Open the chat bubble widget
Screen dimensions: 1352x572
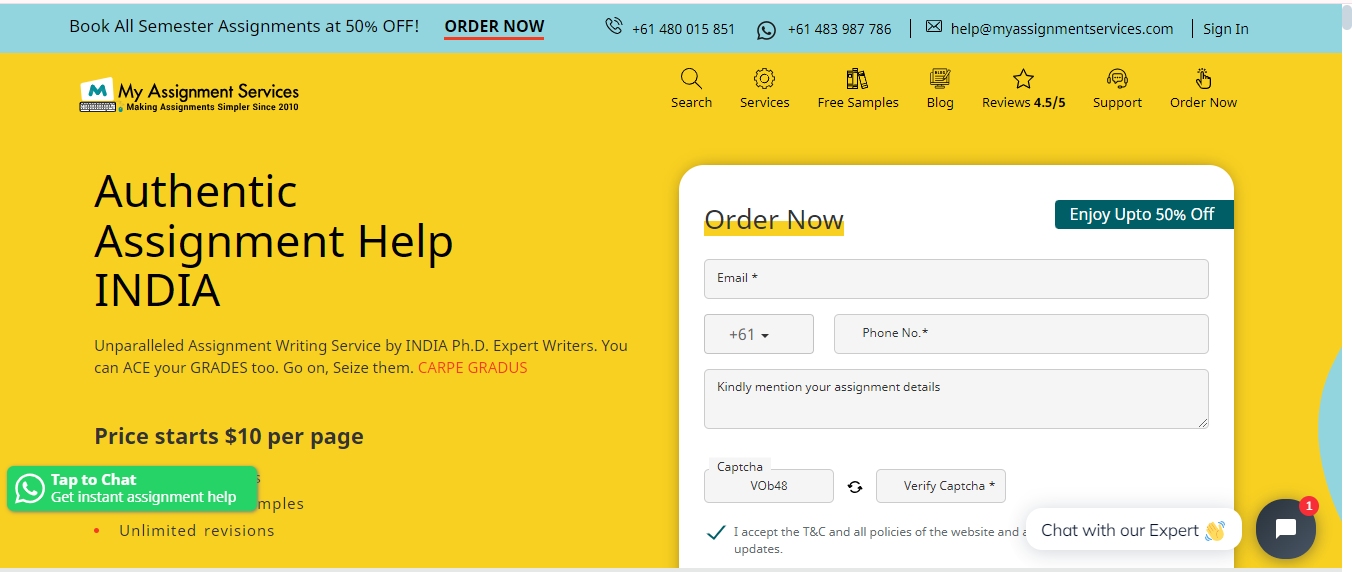point(1286,528)
